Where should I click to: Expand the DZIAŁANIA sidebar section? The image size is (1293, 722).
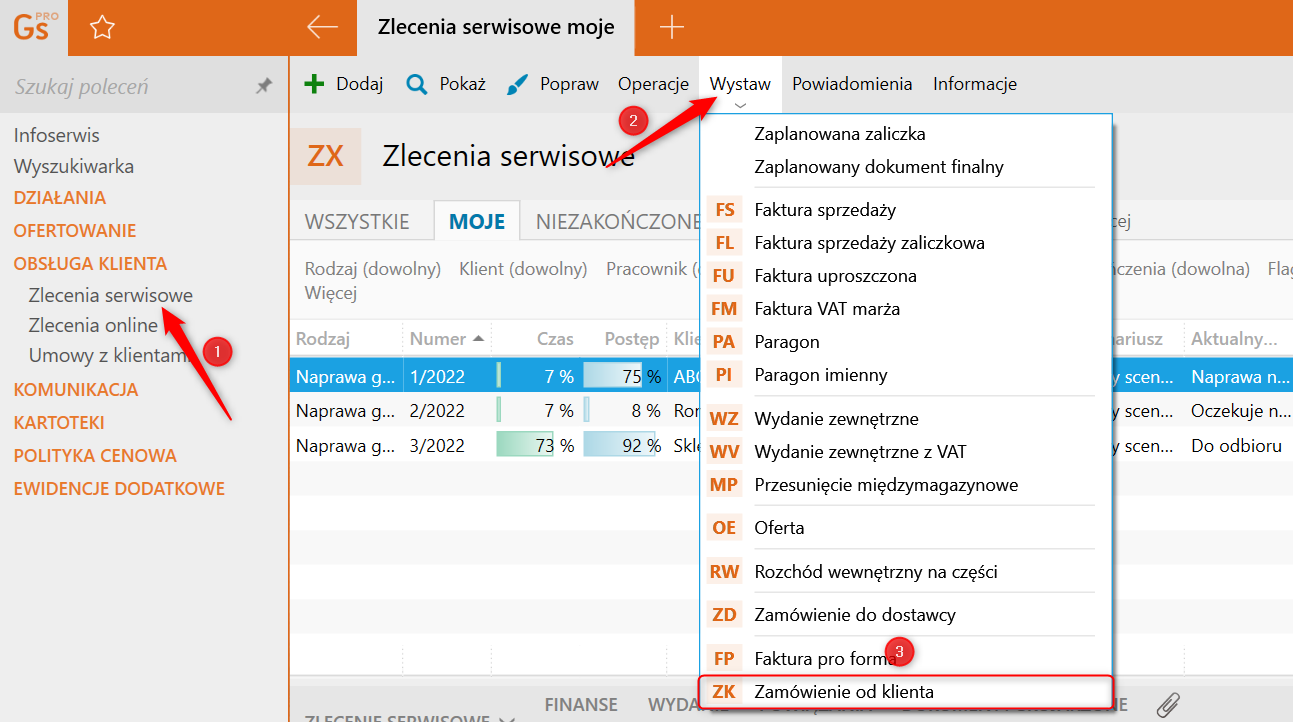[60, 198]
